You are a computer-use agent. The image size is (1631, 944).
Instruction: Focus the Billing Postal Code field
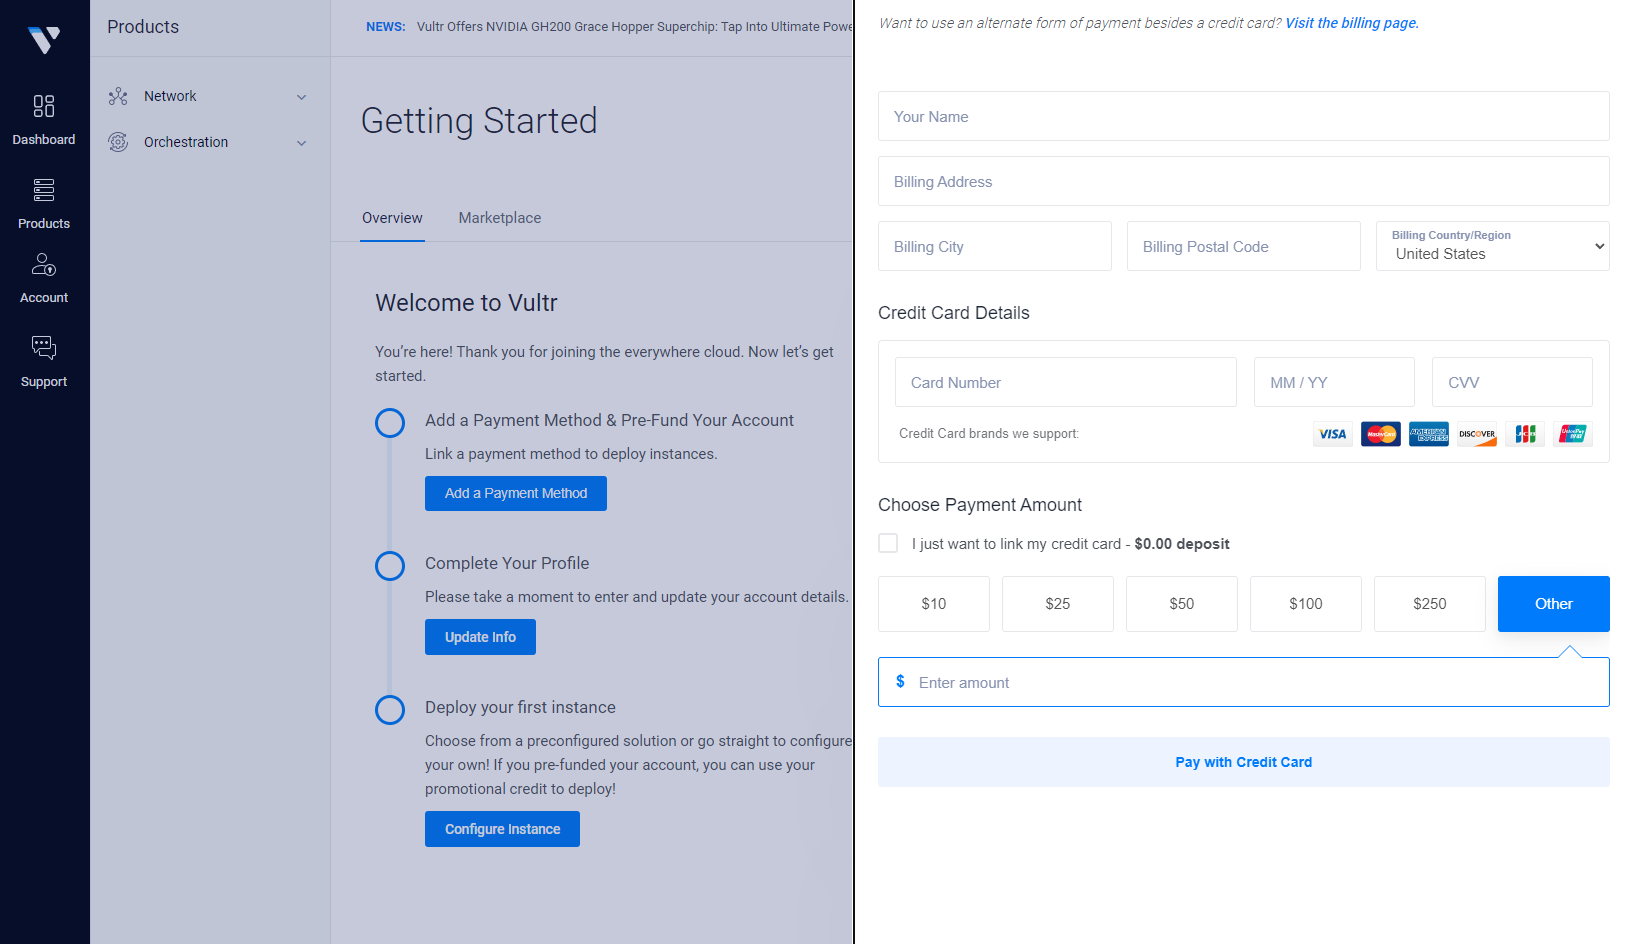tap(1244, 246)
